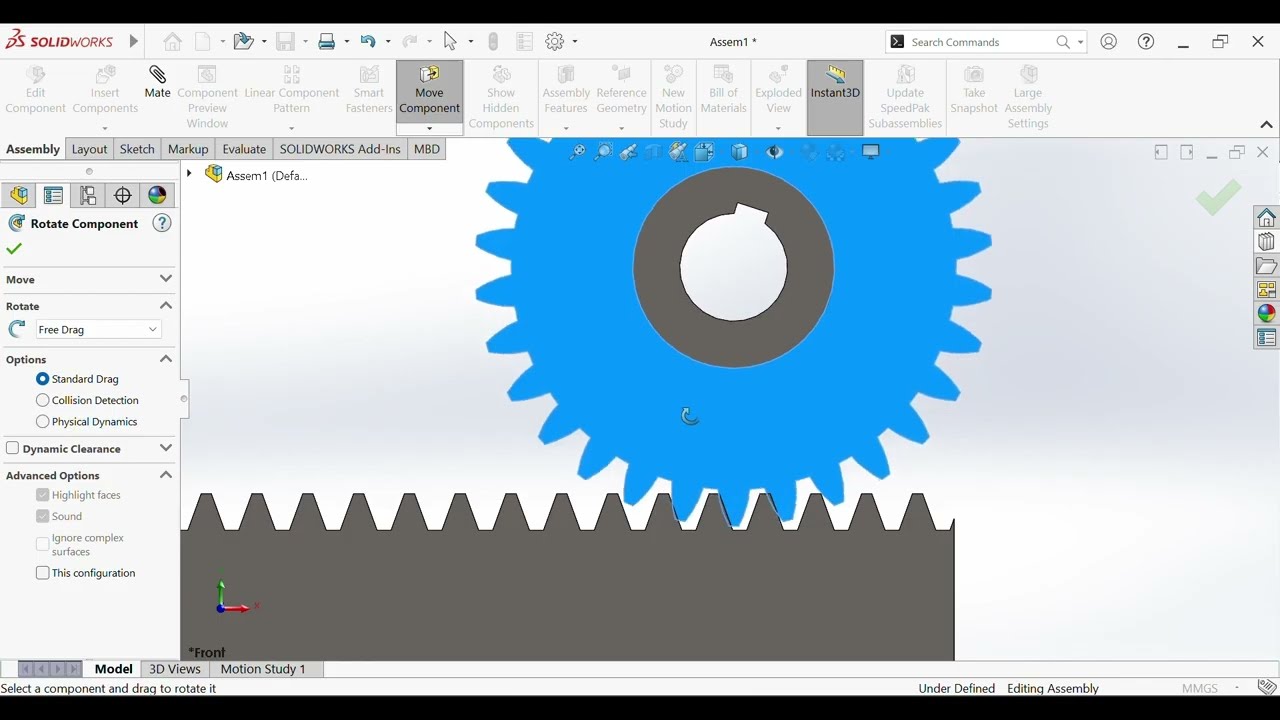The image size is (1280, 720).
Task: Click the Select cursor tool
Action: coord(450,41)
